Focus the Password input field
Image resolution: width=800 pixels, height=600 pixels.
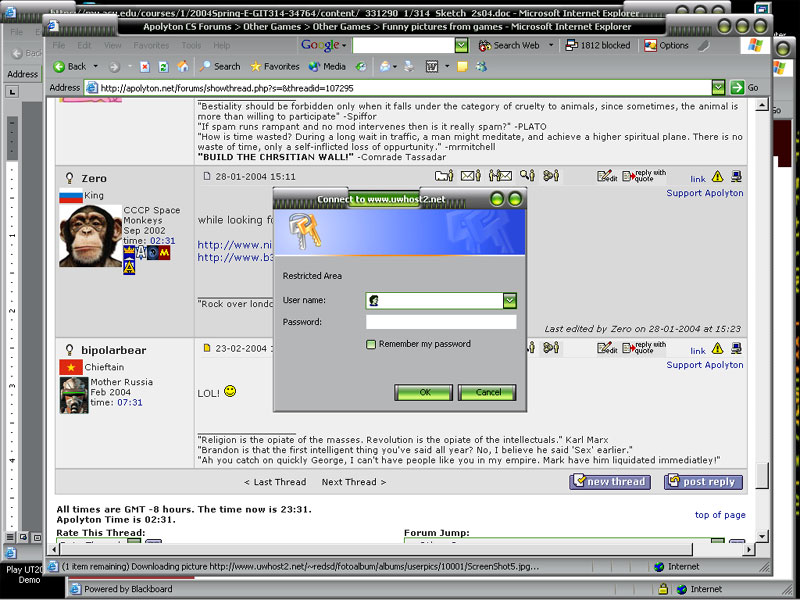pyautogui.click(x=440, y=322)
